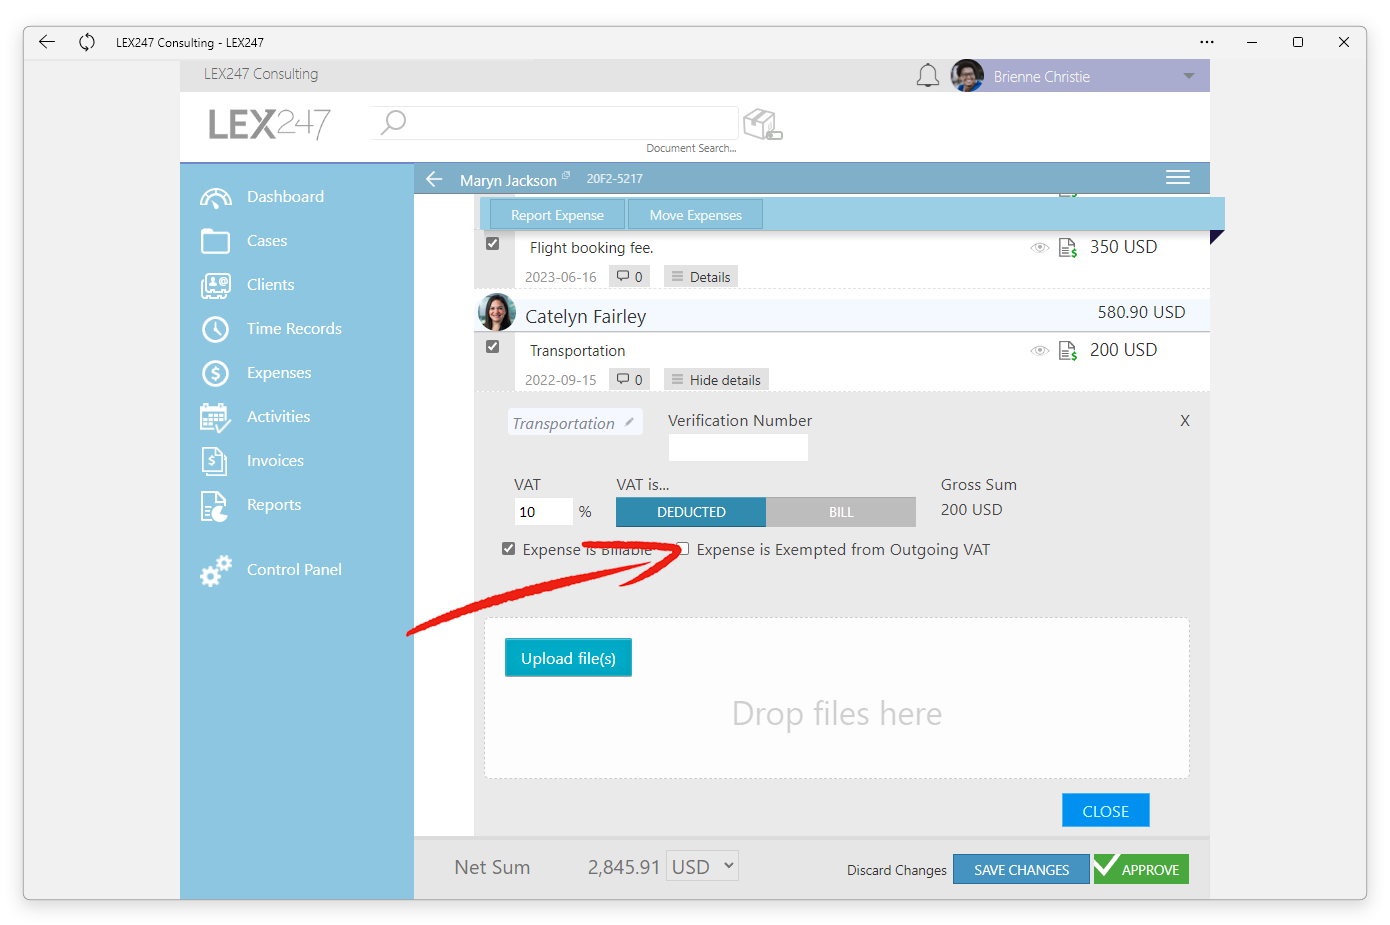Open the notifications bell icon
This screenshot has width=1390, height=925.
[928, 76]
